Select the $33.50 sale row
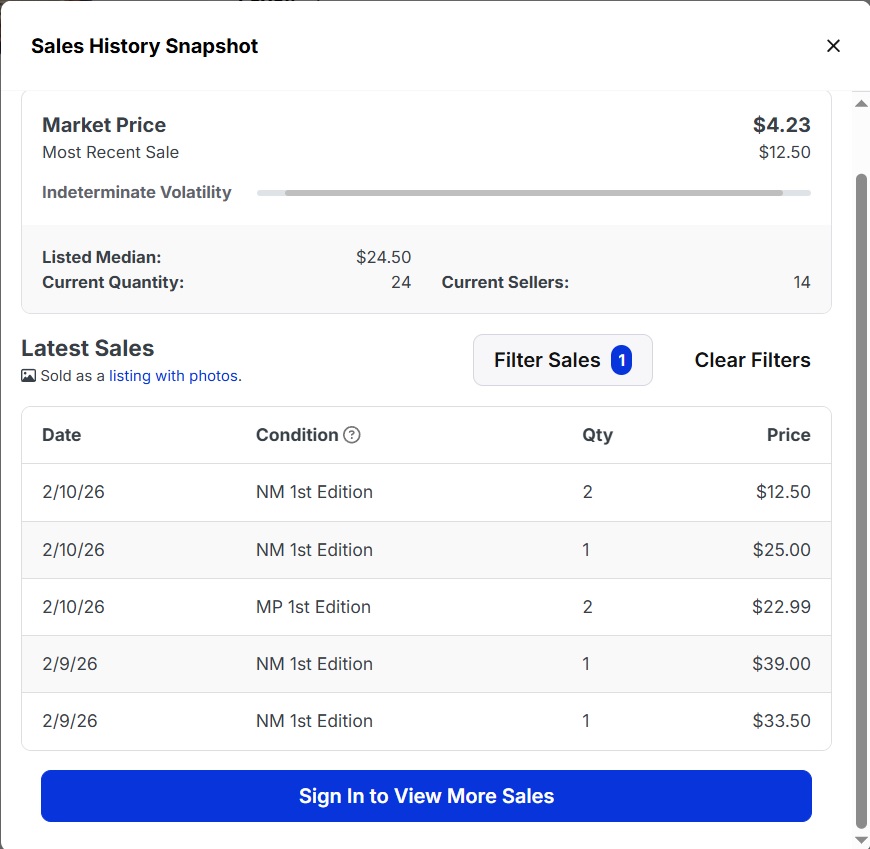This screenshot has width=870, height=849. click(426, 721)
